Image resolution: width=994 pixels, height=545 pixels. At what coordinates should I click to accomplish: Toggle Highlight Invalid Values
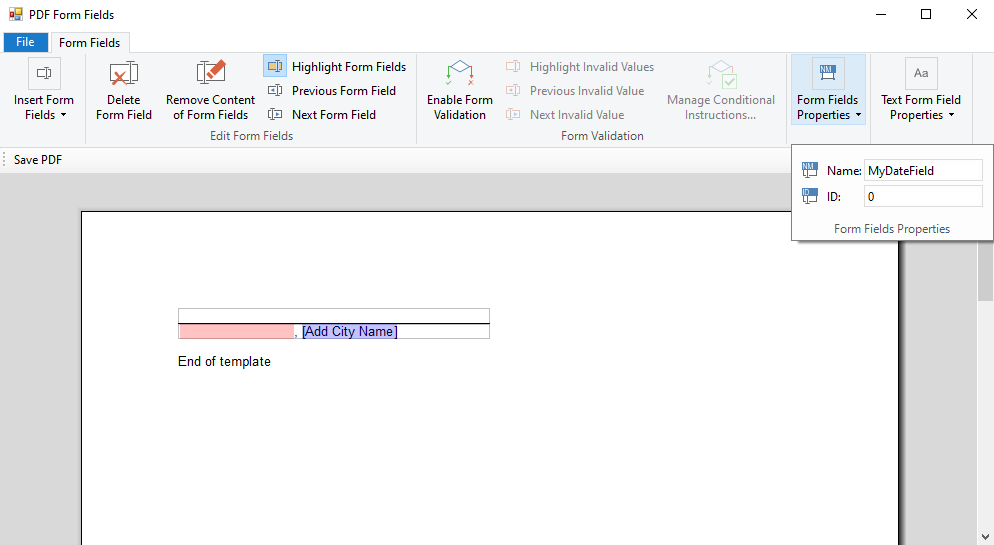point(580,67)
